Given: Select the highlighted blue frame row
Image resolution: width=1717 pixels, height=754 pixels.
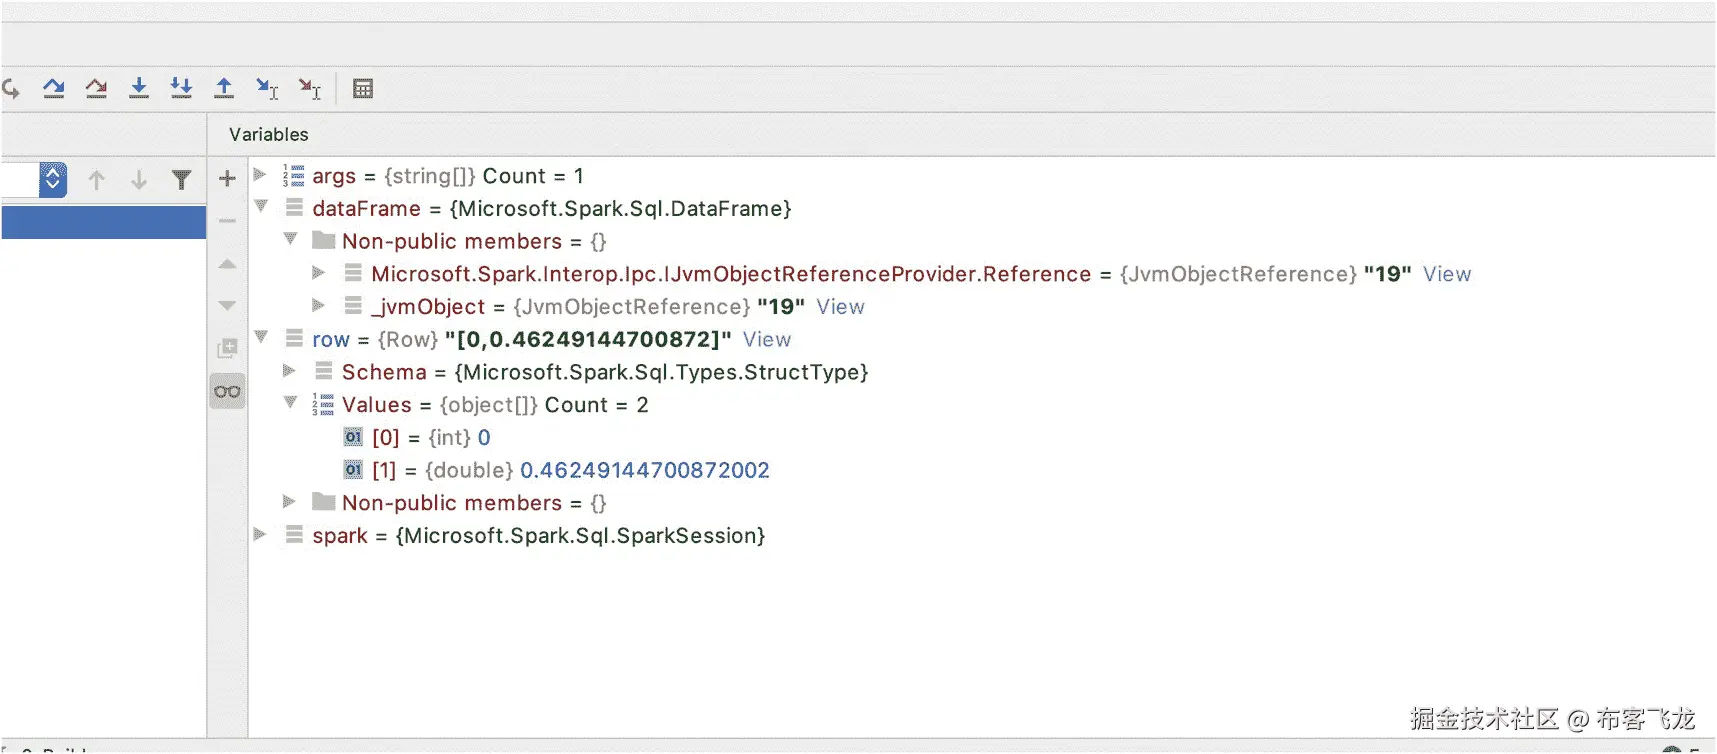Looking at the screenshot, I should (104, 222).
